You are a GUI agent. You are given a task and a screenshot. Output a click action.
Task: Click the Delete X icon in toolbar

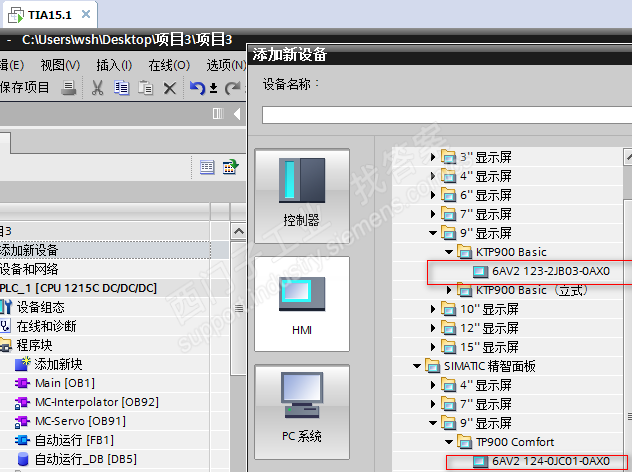tap(170, 88)
